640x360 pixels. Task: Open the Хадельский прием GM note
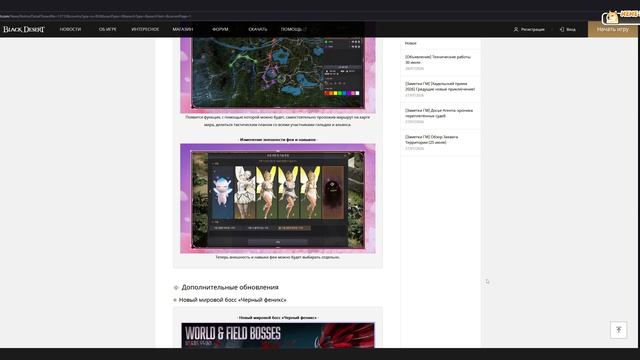(440, 89)
